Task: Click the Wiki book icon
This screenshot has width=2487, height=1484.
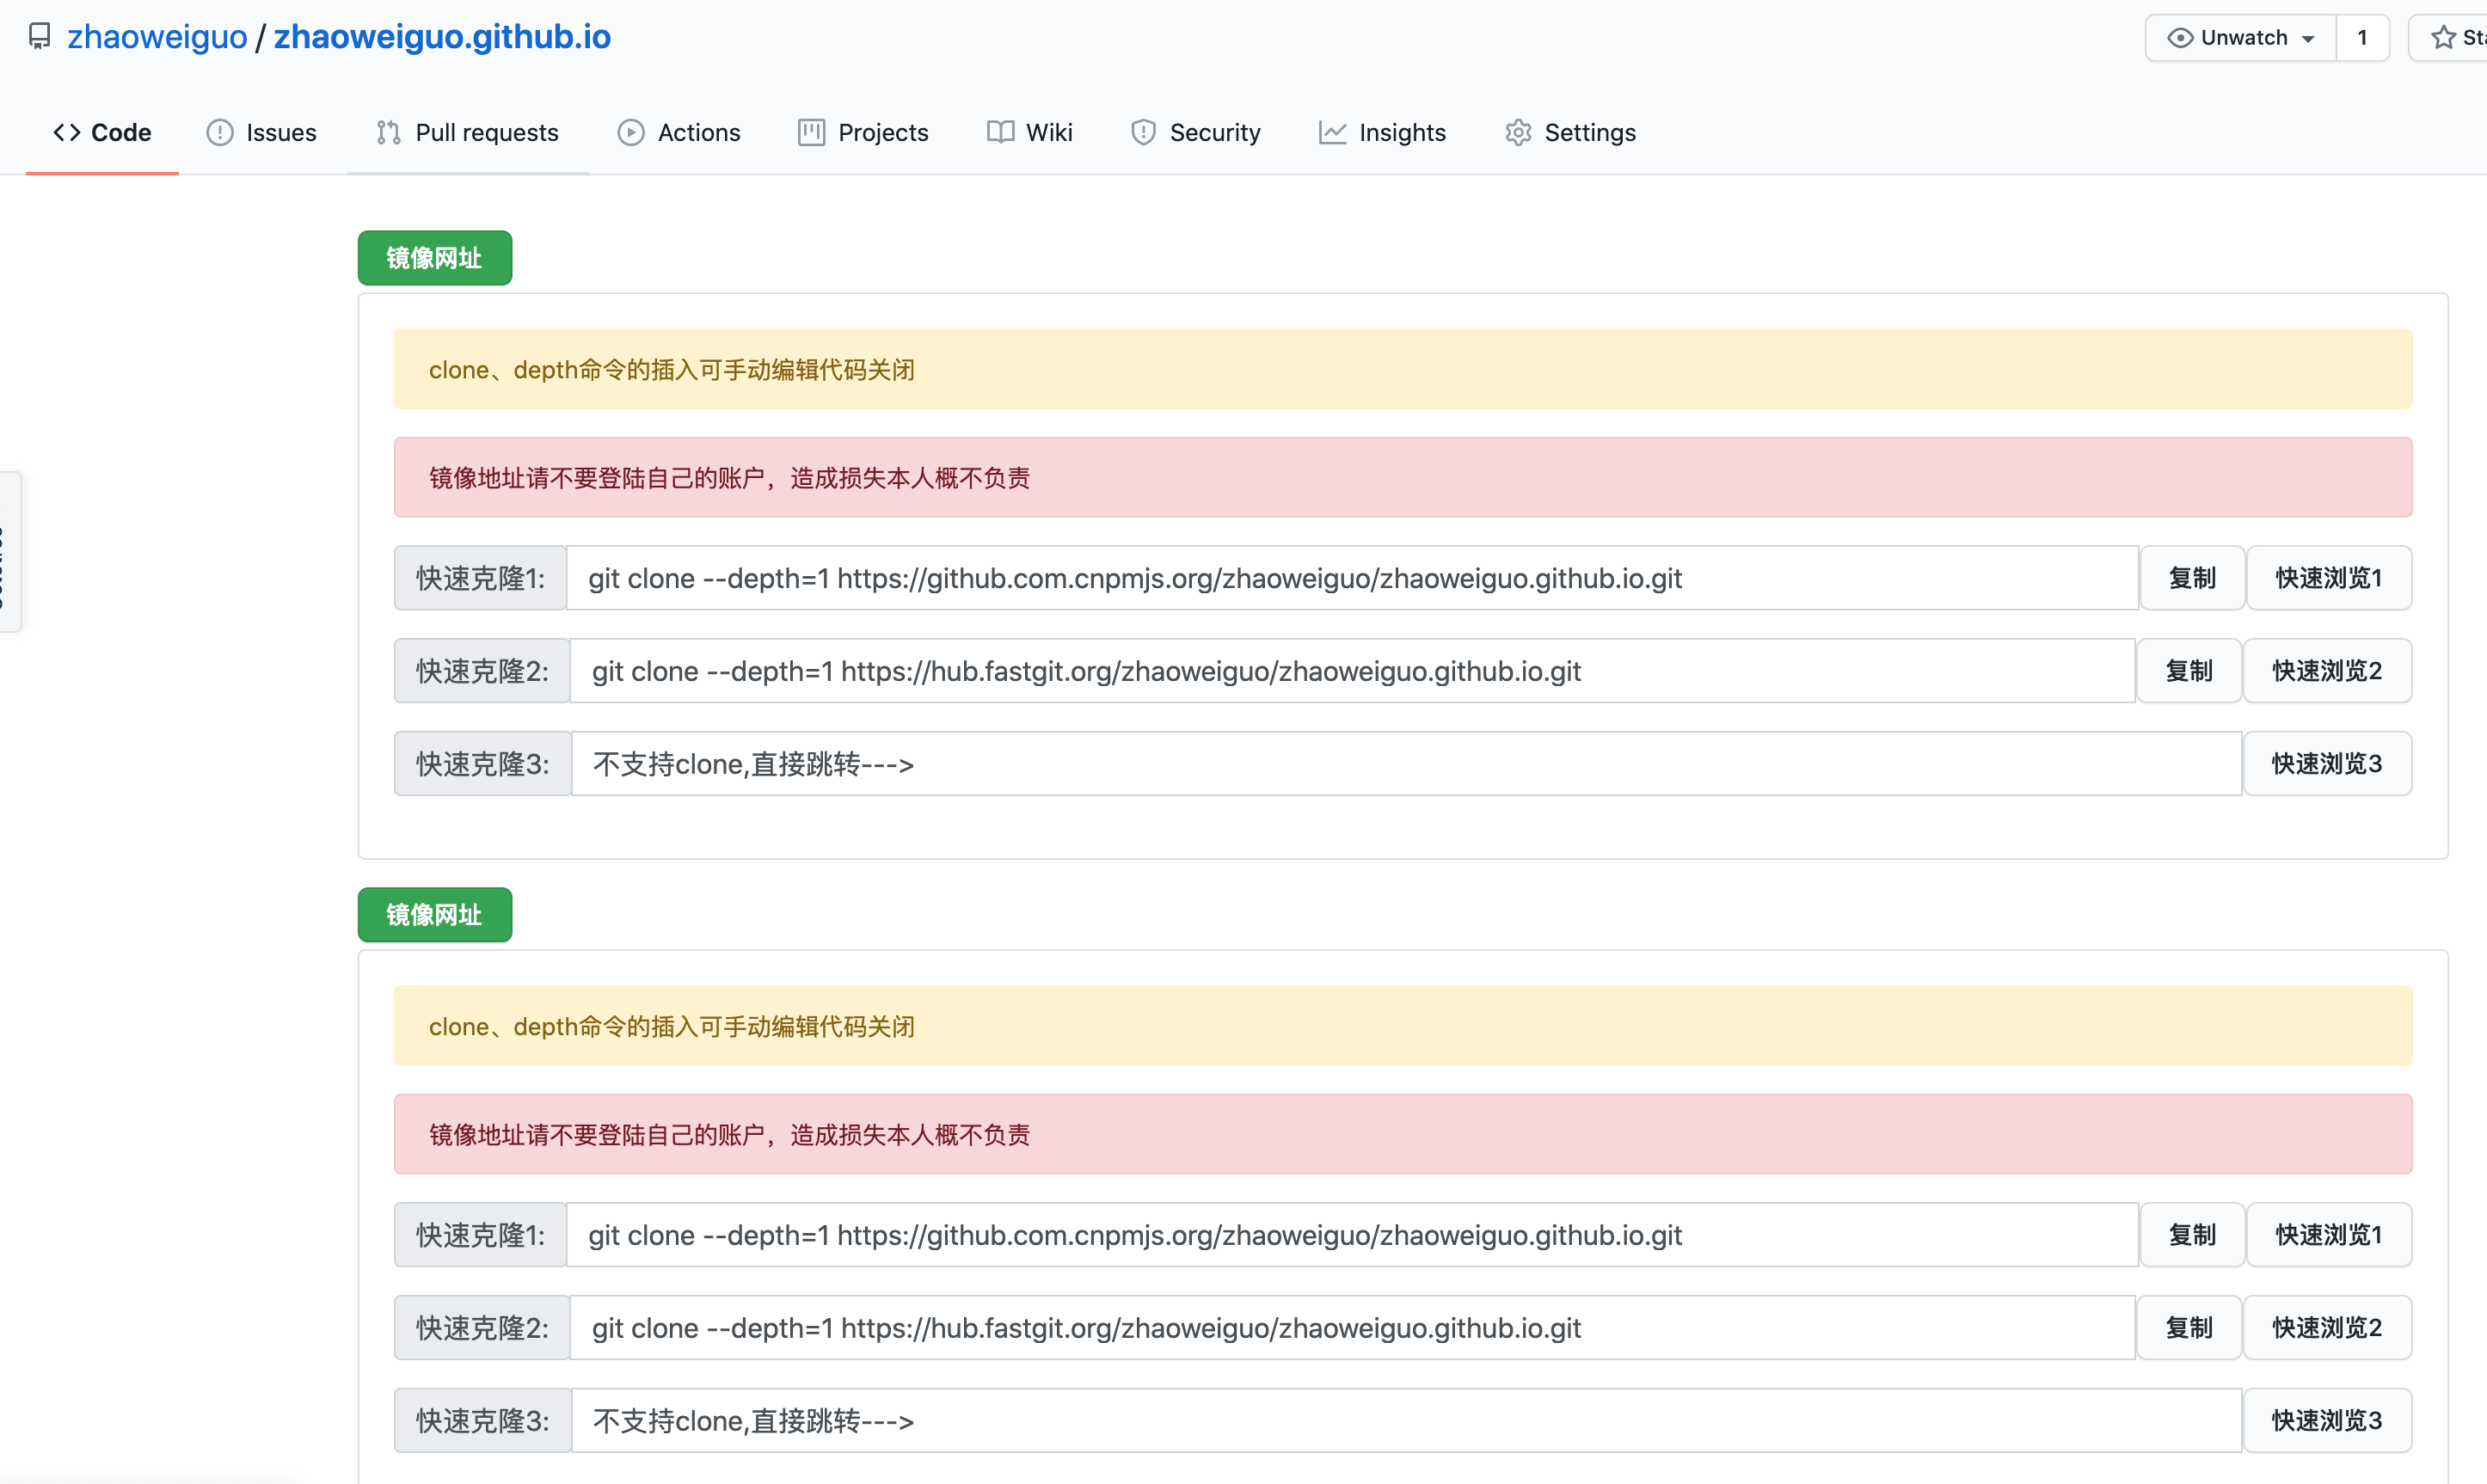Action: (x=1000, y=133)
